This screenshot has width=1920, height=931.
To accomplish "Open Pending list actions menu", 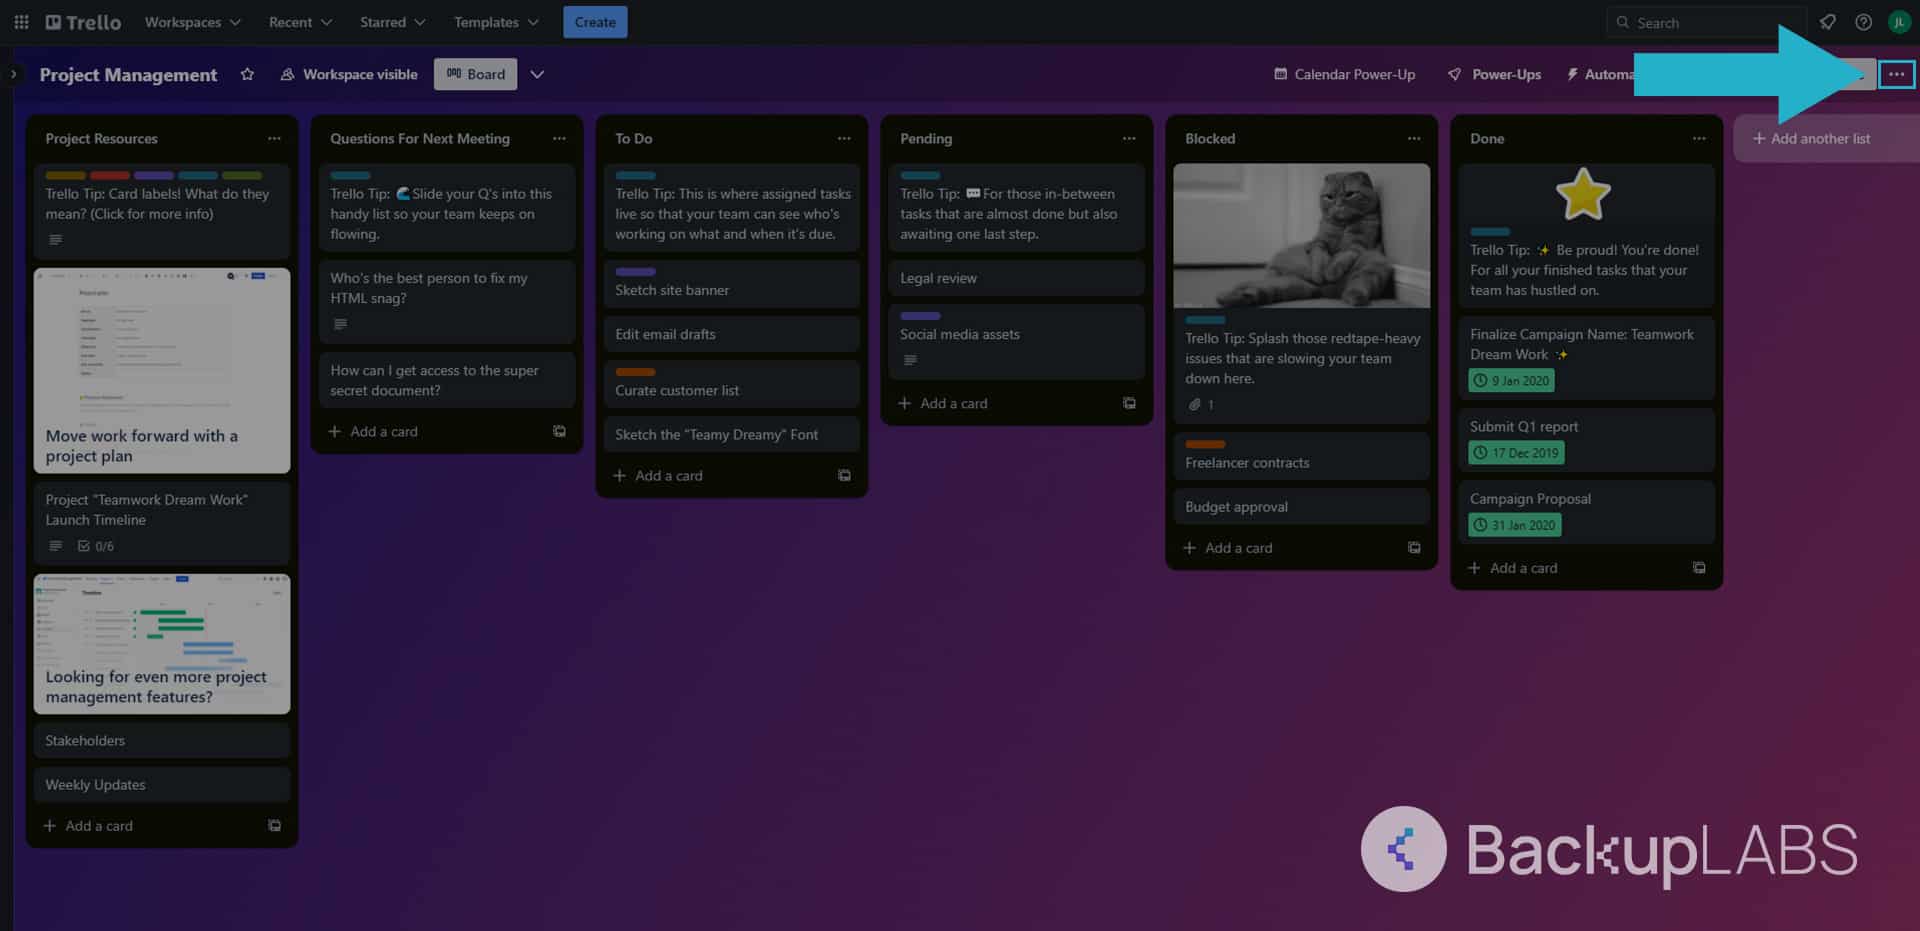I will click(x=1129, y=139).
